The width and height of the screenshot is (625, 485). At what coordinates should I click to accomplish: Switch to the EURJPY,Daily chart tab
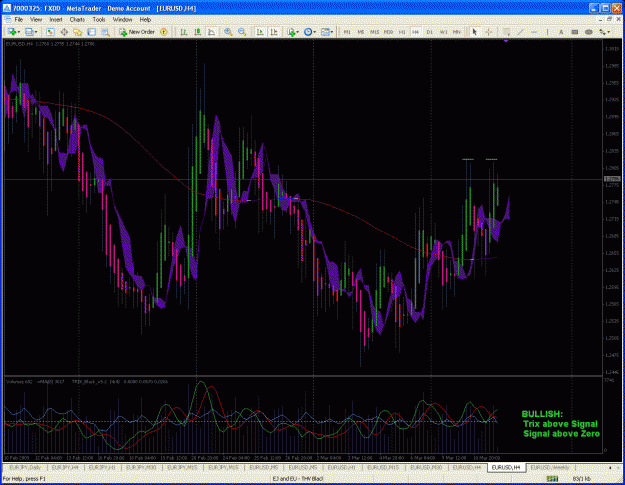(25, 467)
